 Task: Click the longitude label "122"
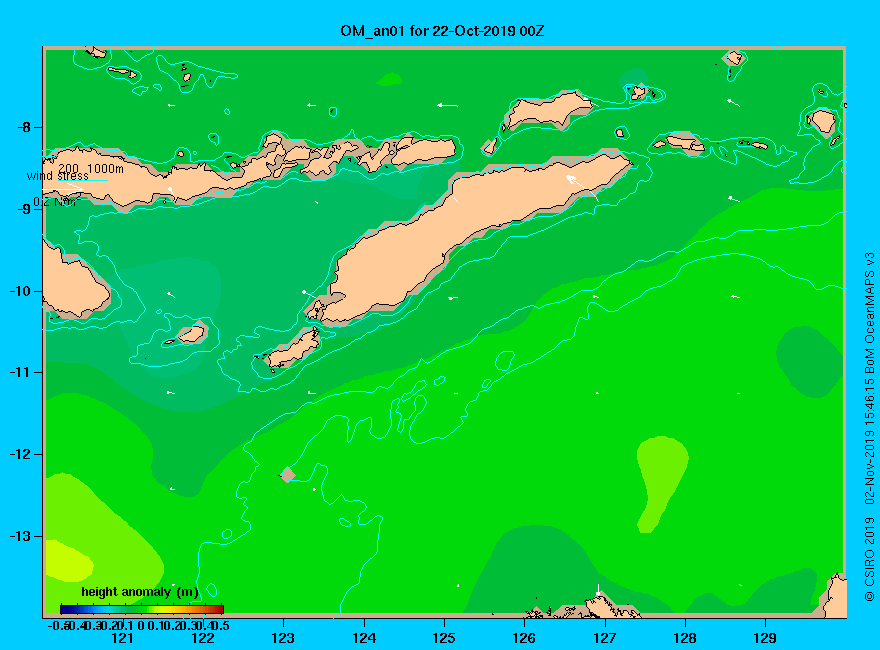(203, 638)
